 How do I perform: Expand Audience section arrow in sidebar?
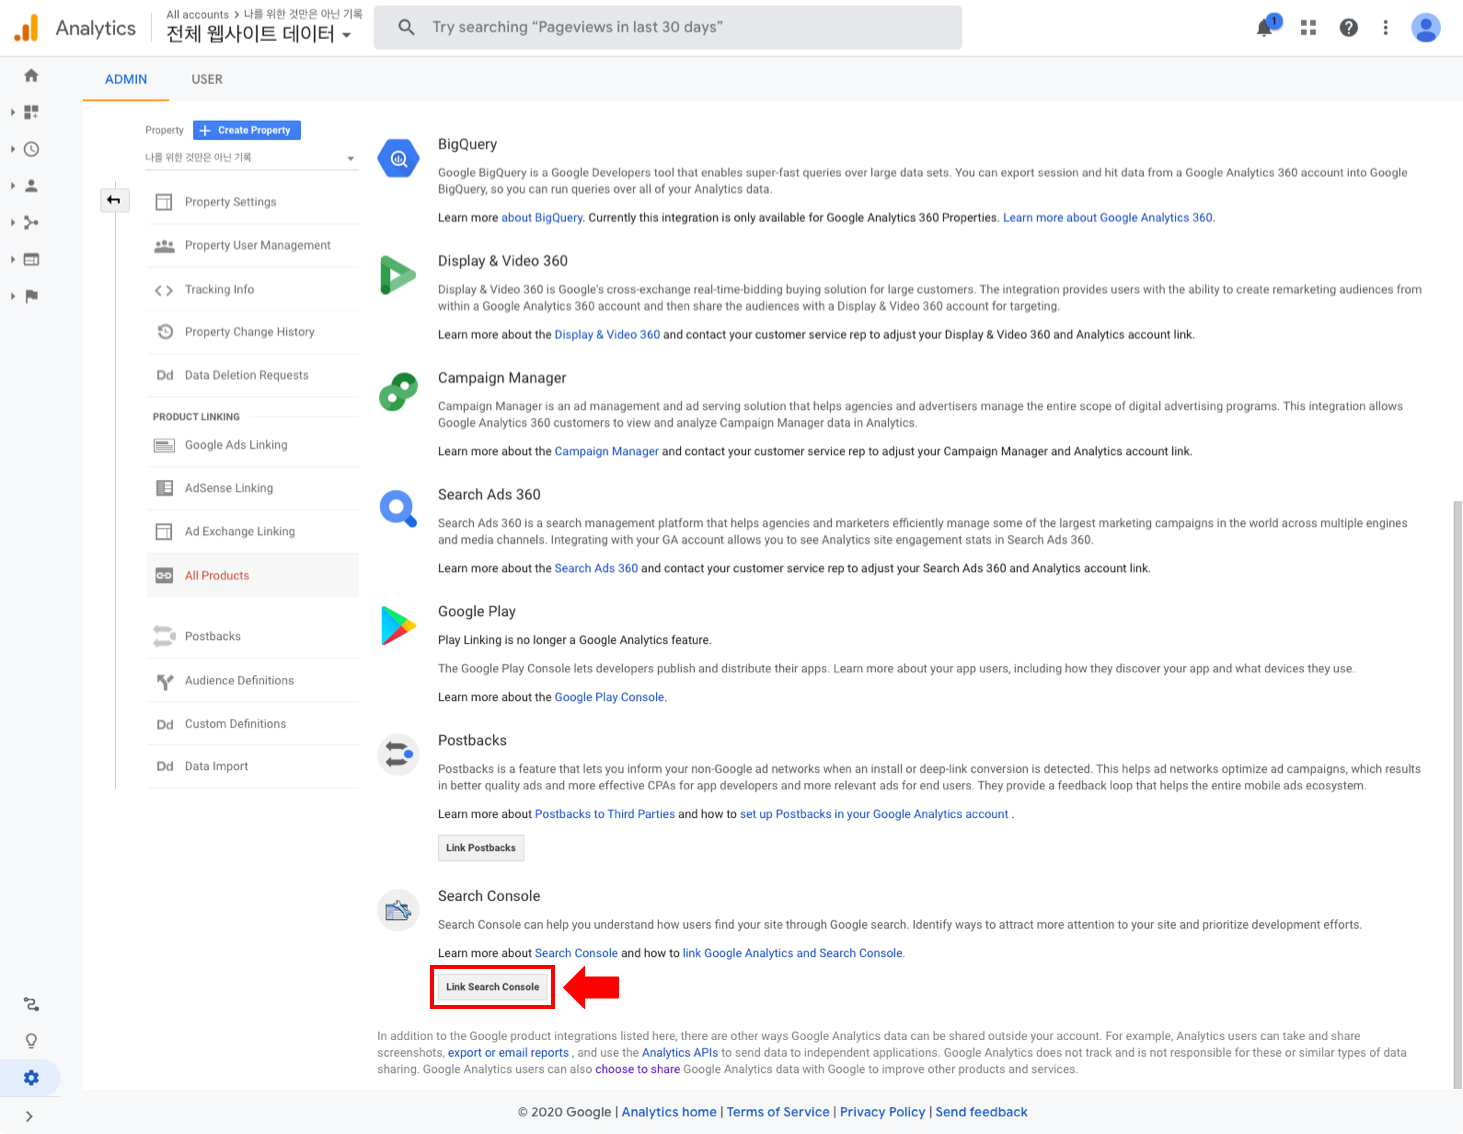[x=12, y=186]
